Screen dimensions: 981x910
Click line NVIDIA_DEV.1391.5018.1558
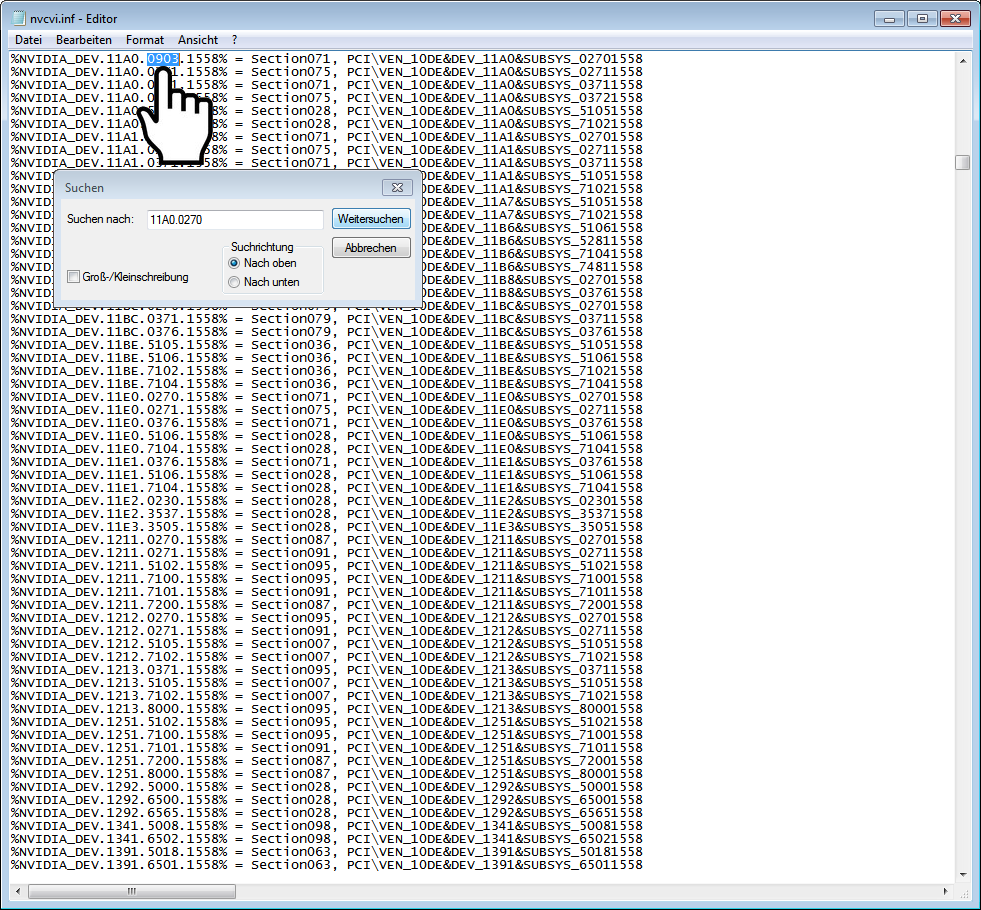click(327, 852)
